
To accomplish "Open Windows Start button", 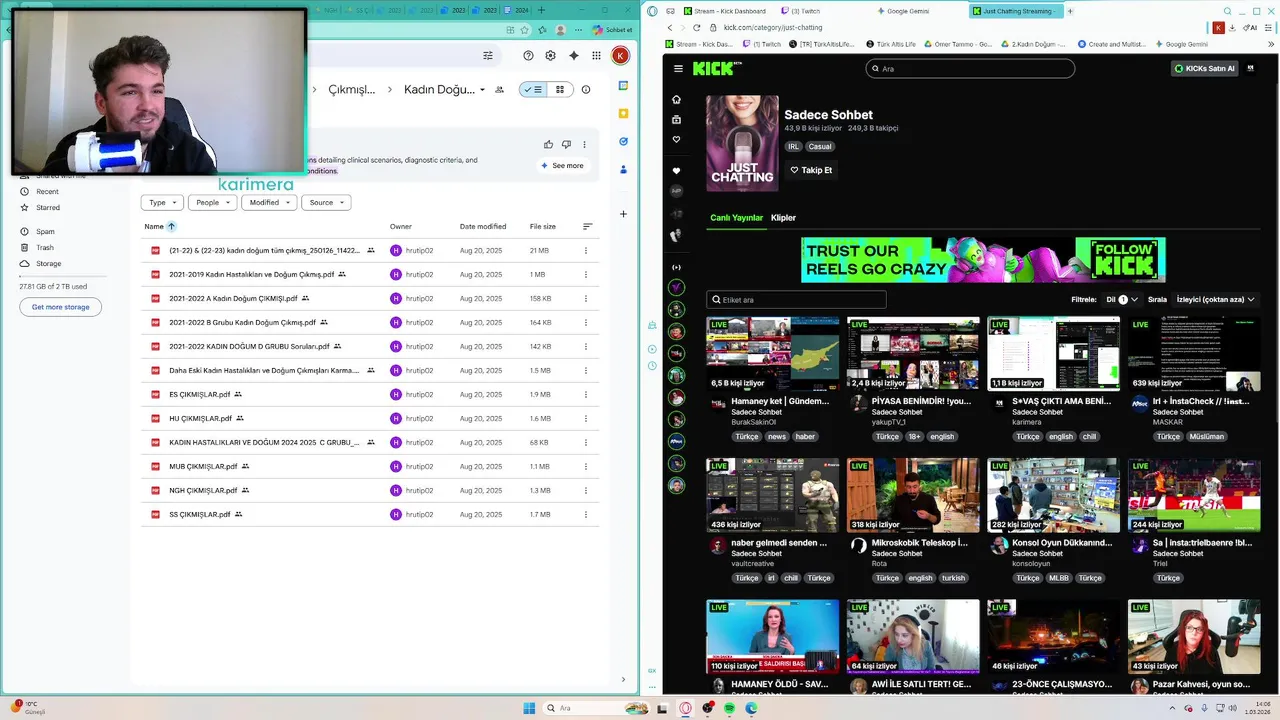I will [x=529, y=708].
